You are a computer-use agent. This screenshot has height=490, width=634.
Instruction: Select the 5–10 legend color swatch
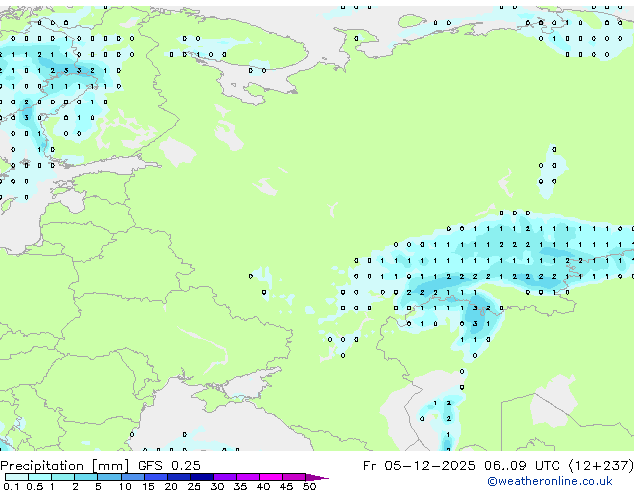tap(109, 477)
